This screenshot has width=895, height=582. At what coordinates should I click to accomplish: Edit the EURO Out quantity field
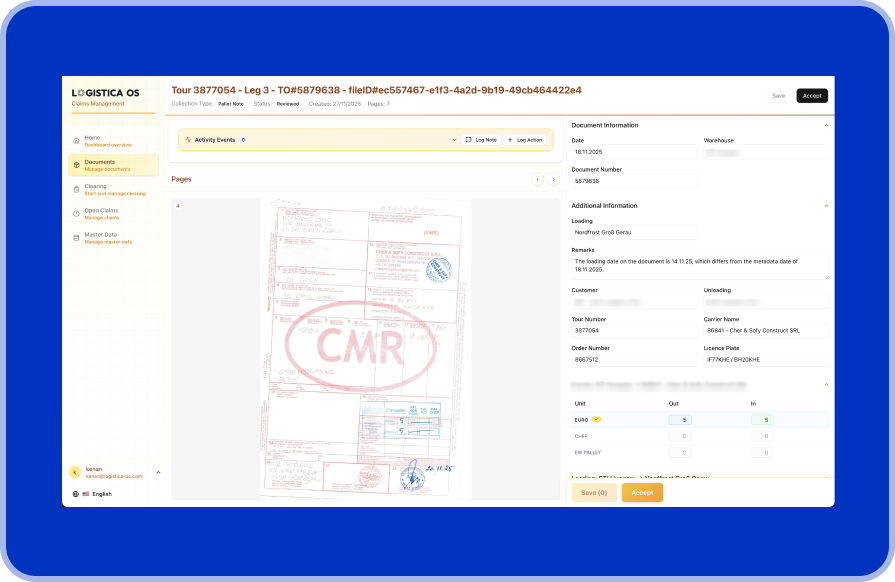point(680,420)
